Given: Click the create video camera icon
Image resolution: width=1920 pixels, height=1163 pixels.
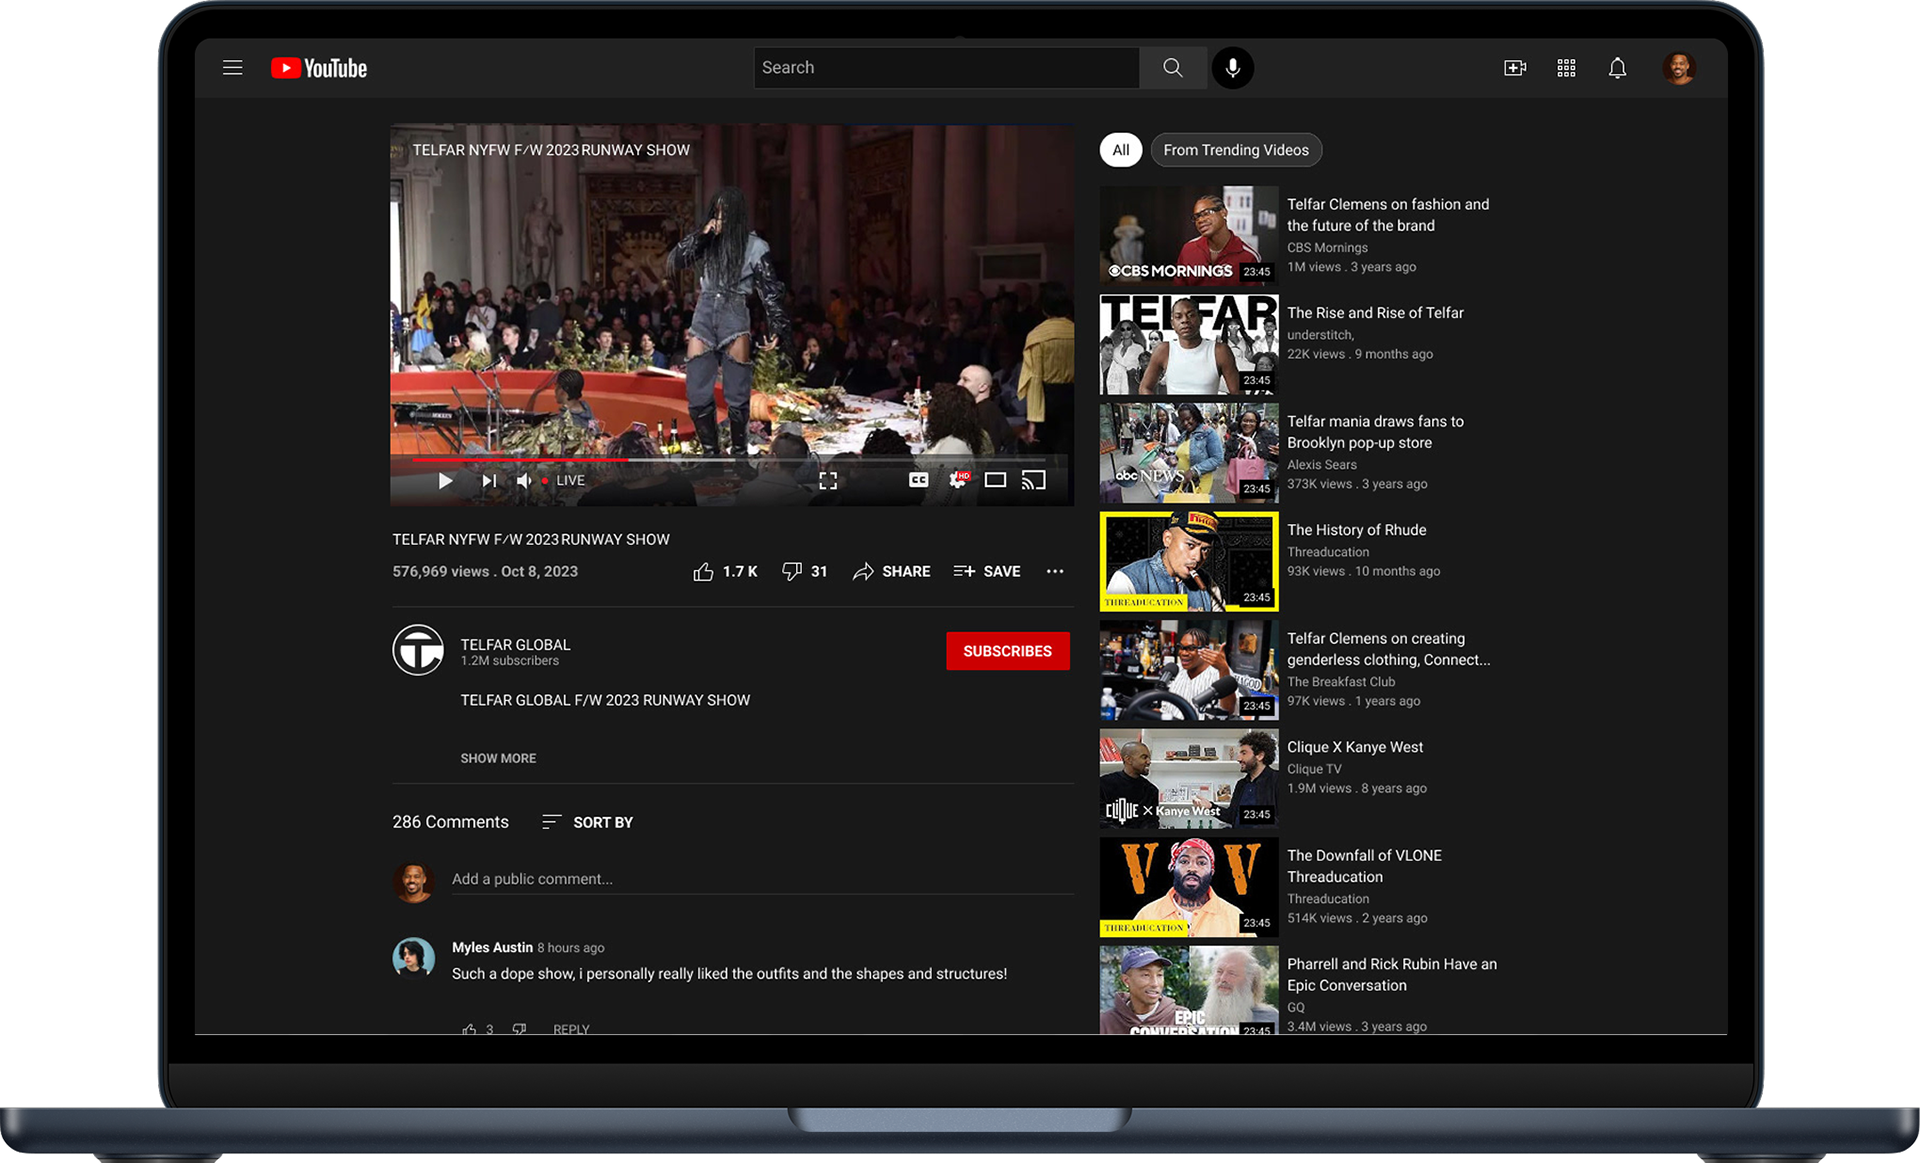Looking at the screenshot, I should click(1514, 68).
